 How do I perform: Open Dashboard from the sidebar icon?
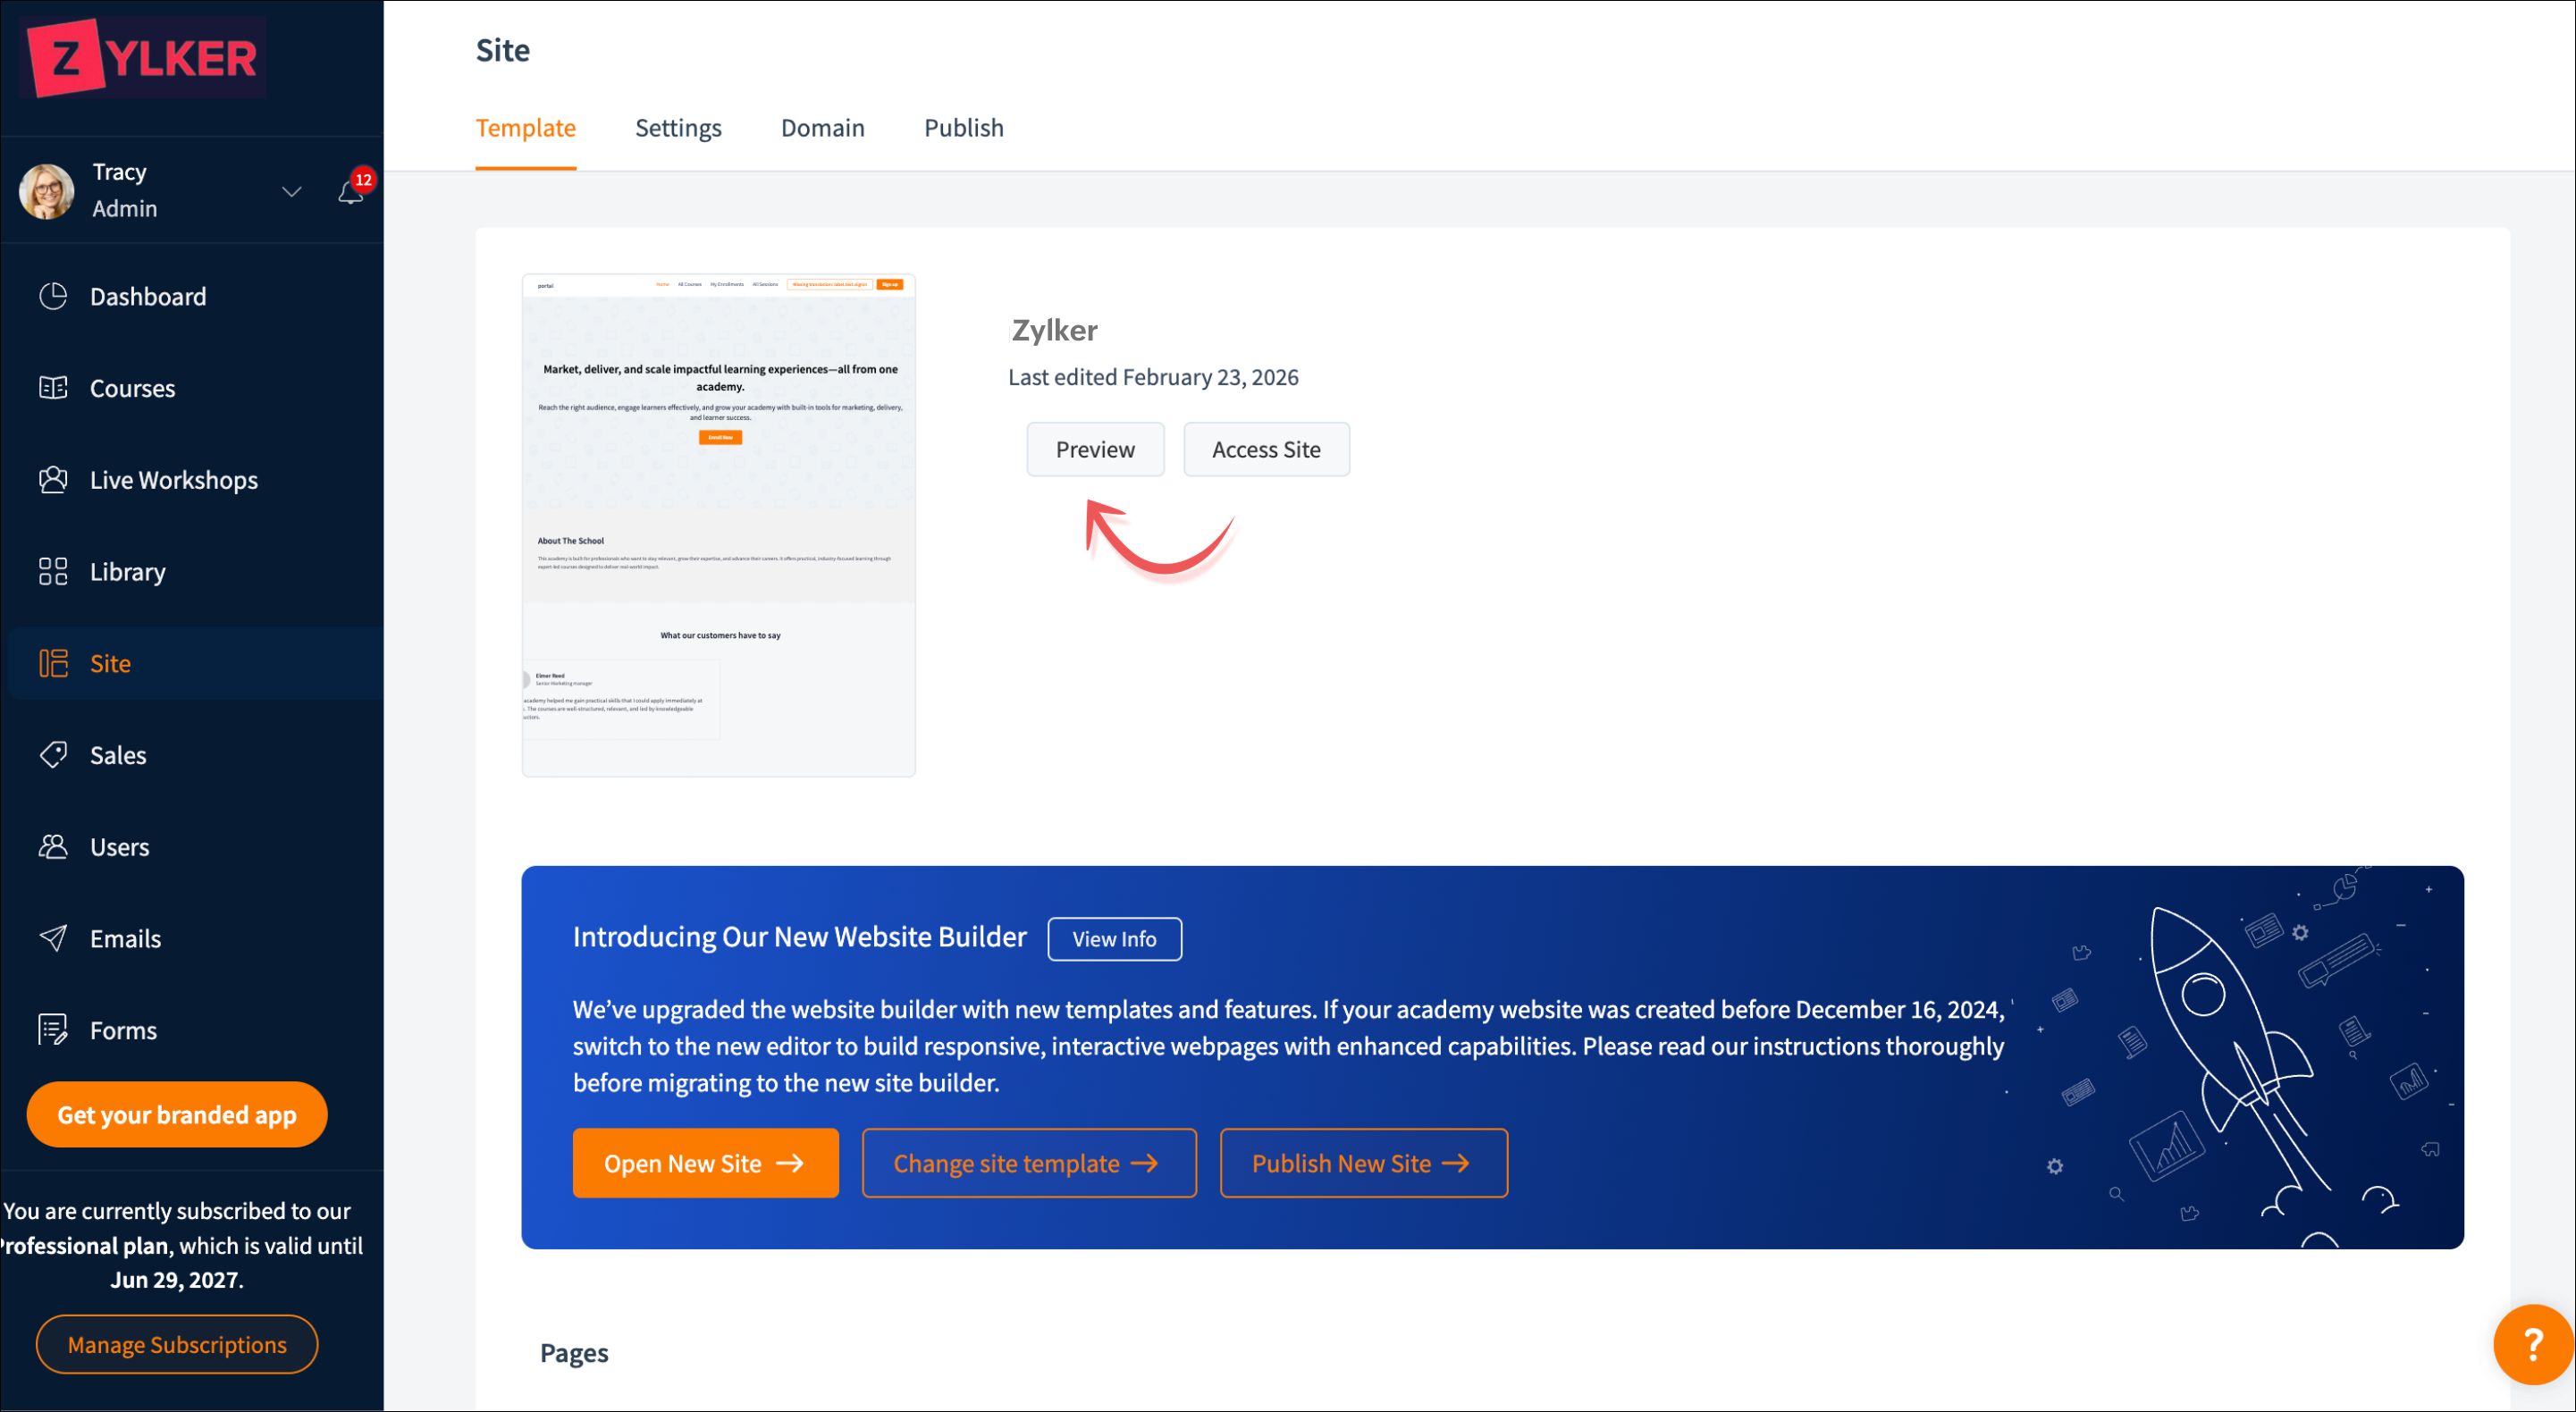53,296
